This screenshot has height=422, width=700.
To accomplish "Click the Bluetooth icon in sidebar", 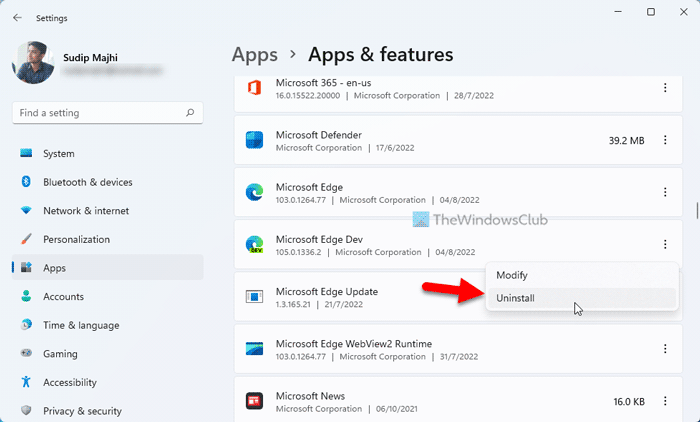I will [x=26, y=182].
